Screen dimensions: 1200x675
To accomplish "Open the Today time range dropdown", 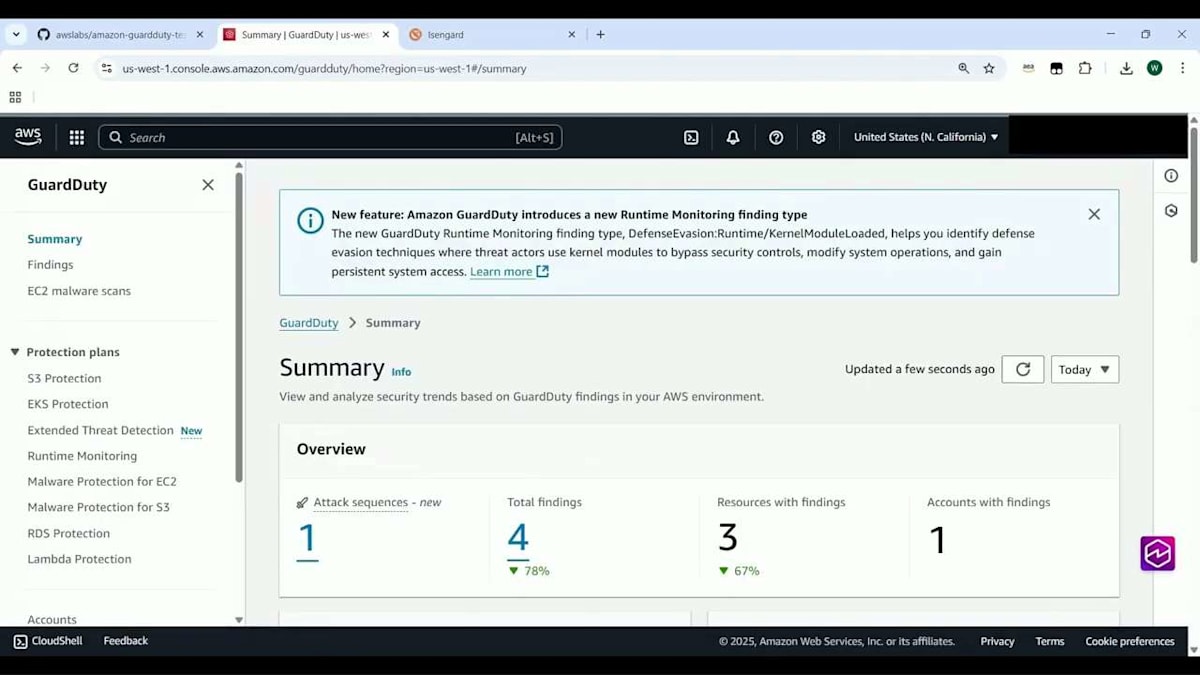I will click(1085, 369).
